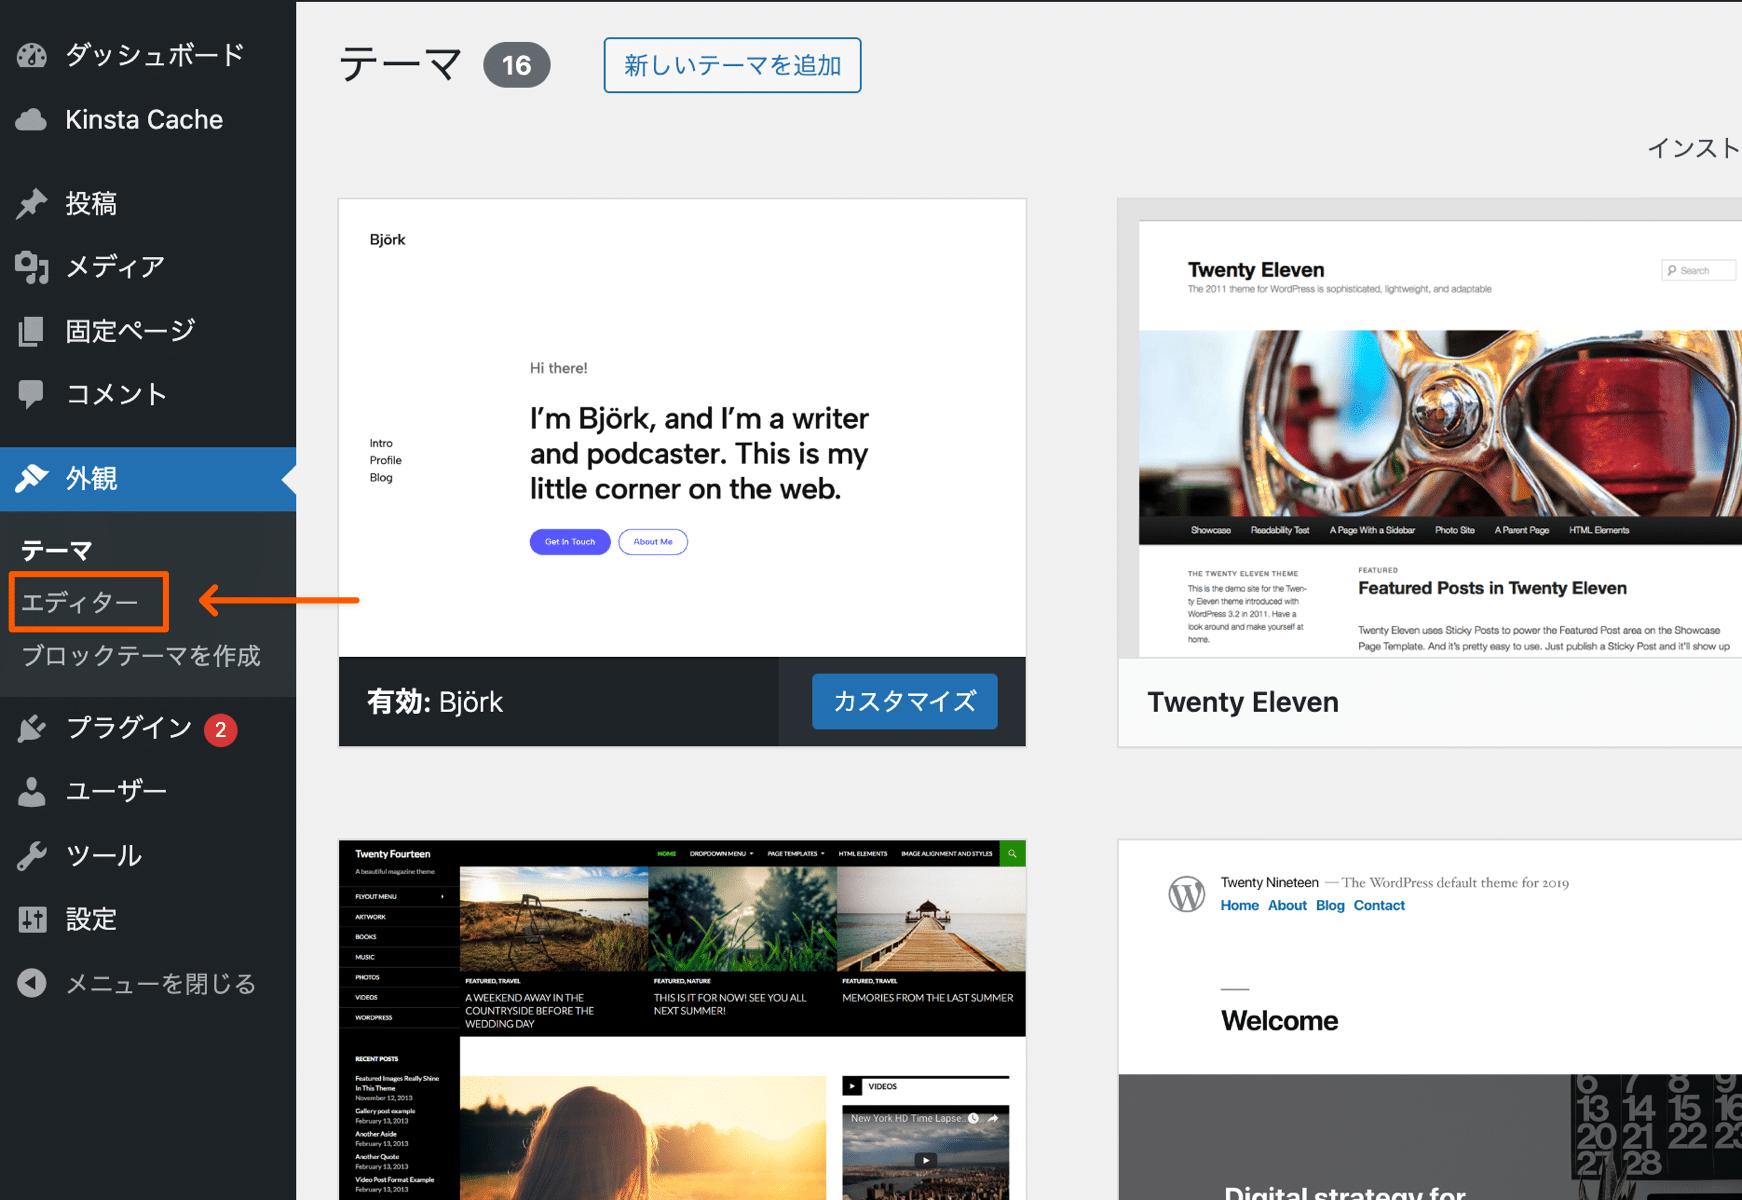Click ブロックテーマを作成 in the sidebar
This screenshot has height=1200, width=1742.
(141, 656)
